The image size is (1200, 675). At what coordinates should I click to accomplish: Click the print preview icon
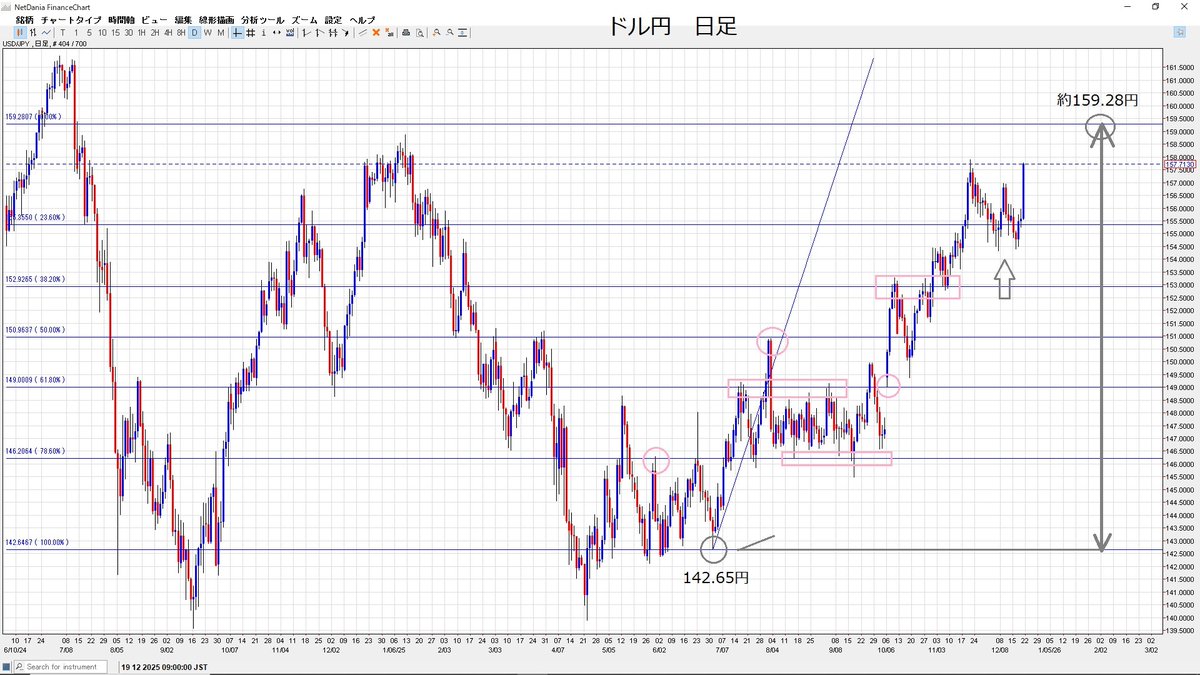(x=419, y=32)
